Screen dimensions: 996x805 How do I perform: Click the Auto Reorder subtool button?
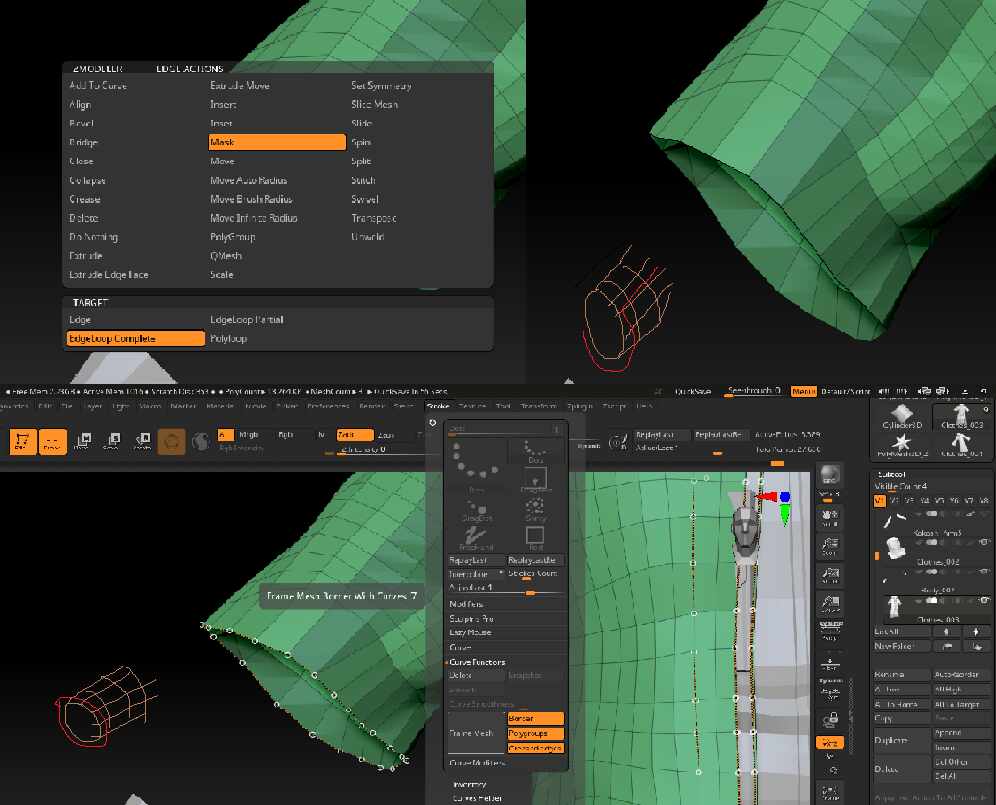tap(960, 674)
